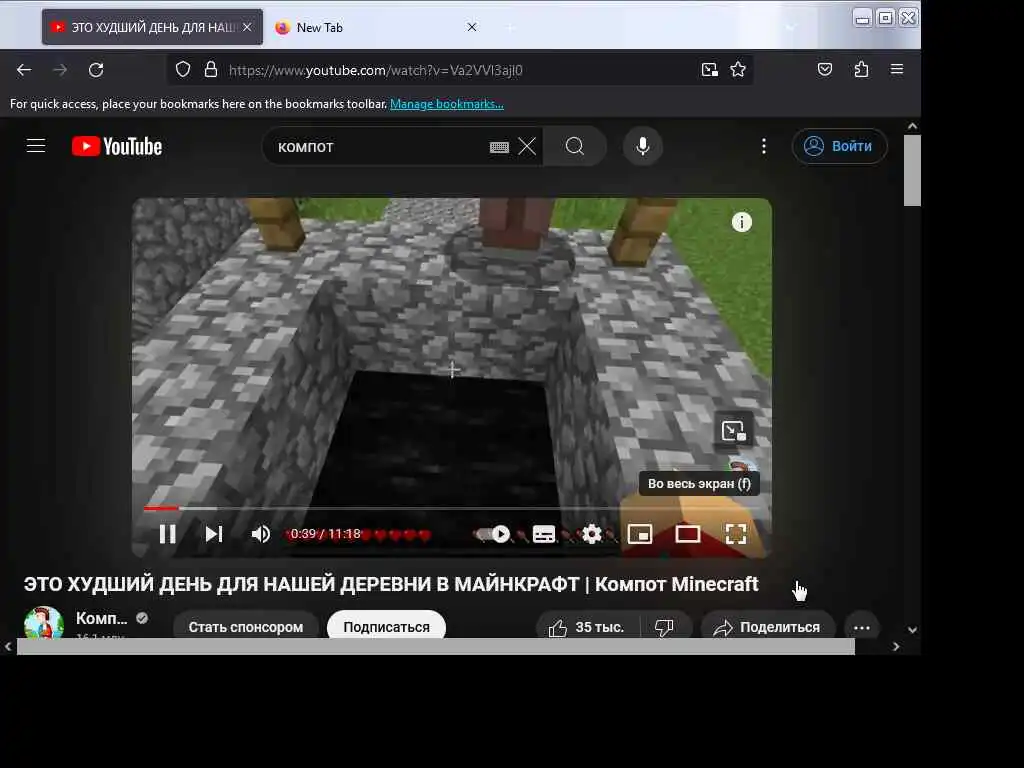Subscribe via the Подписаться button

[x=387, y=626]
